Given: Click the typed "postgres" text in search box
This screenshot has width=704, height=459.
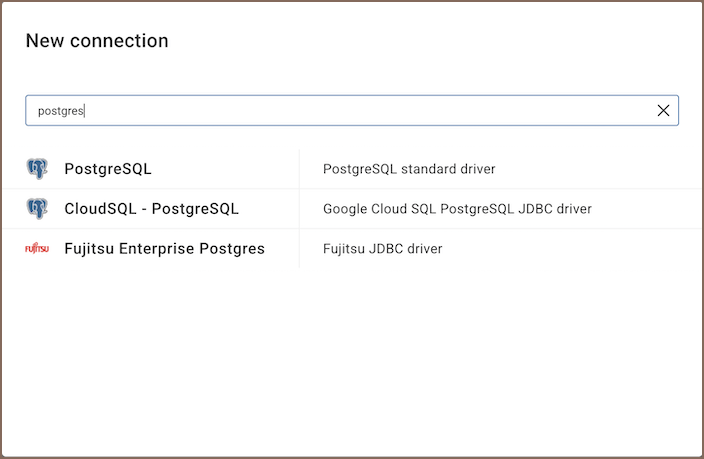Looking at the screenshot, I should pos(61,111).
